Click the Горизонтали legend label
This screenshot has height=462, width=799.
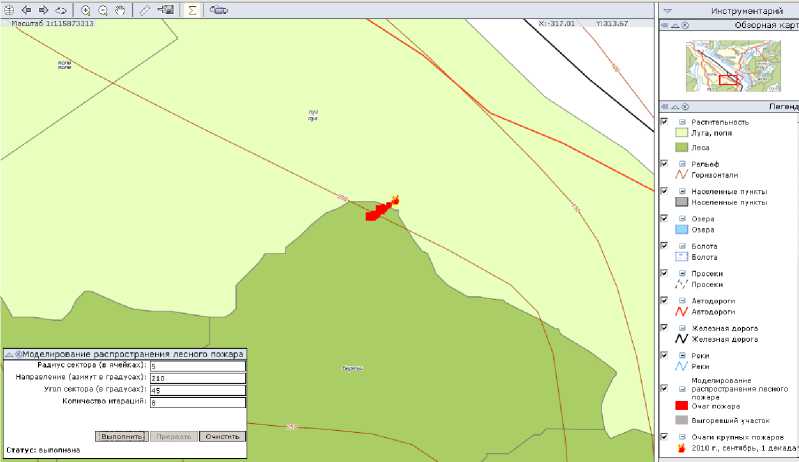[x=714, y=175]
